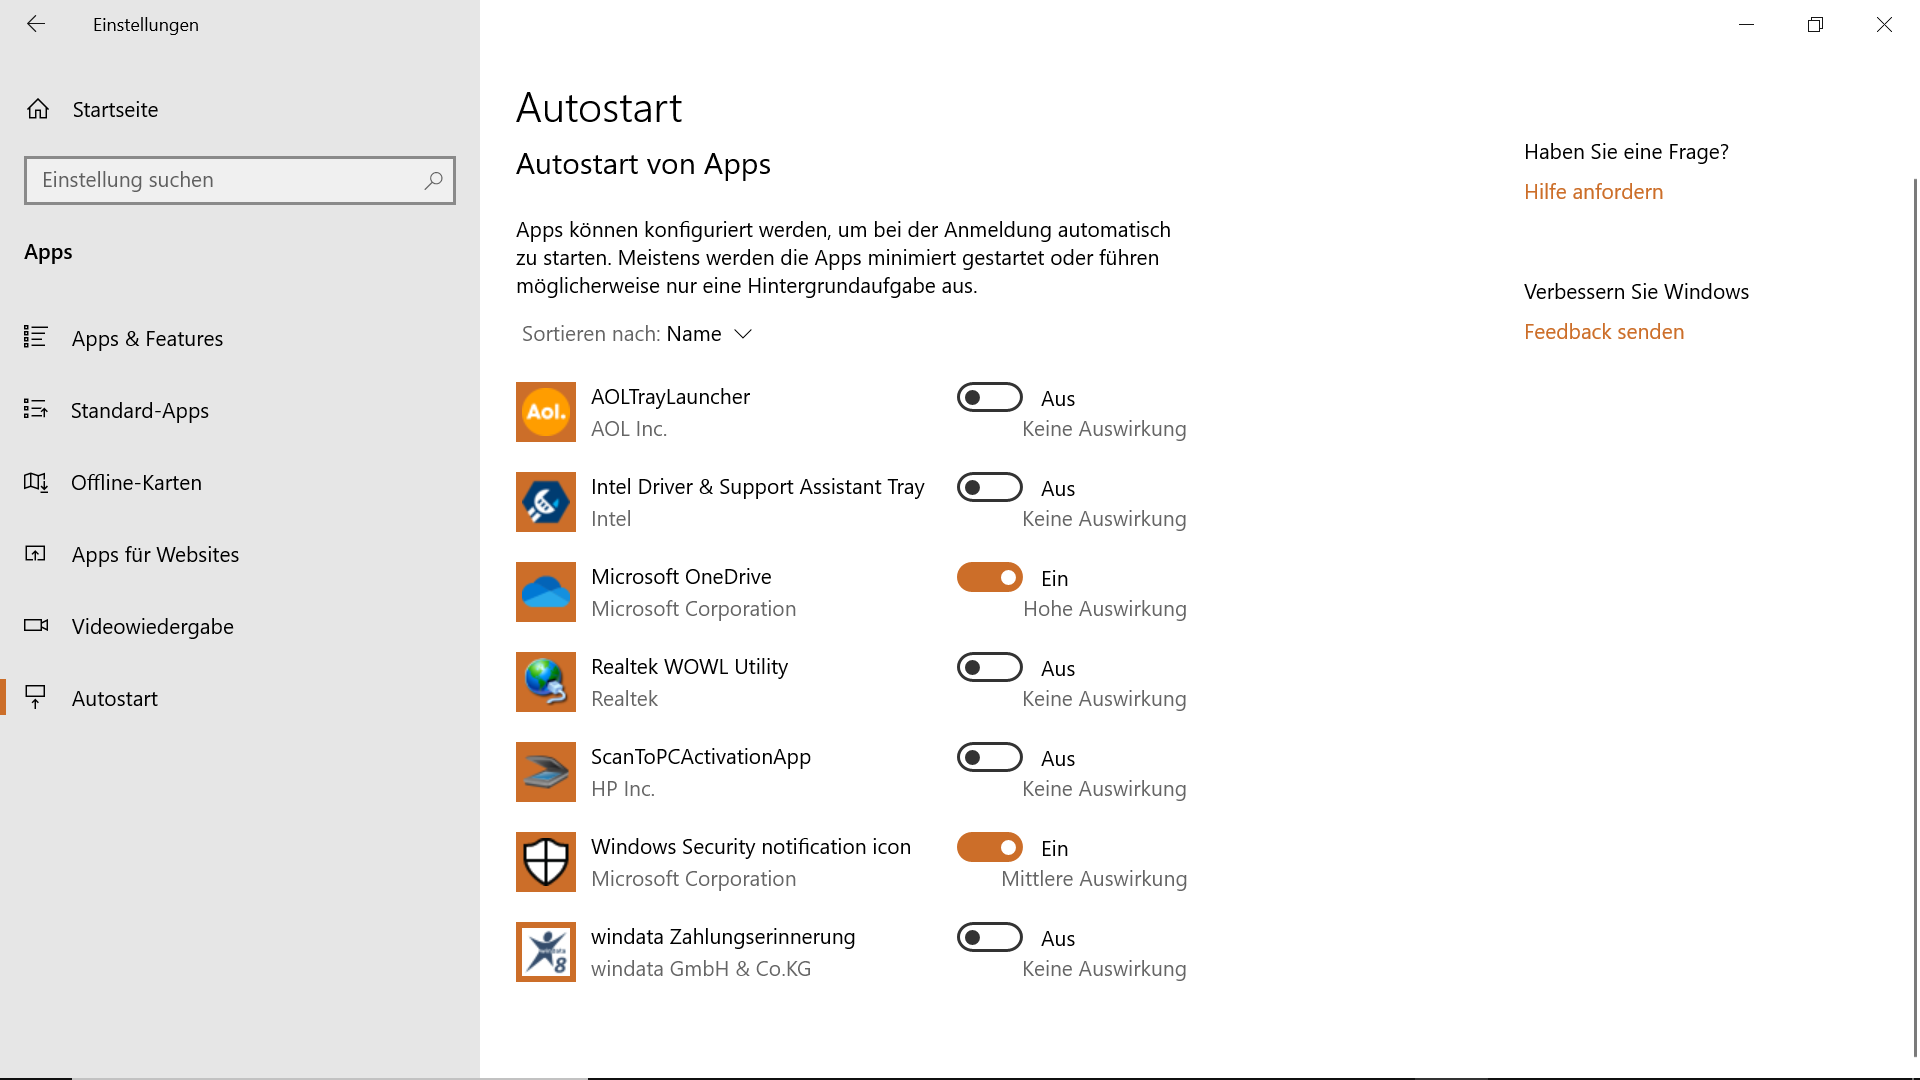Click the Verbessern Sie Windows text
This screenshot has height=1080, width=1920.
coord(1636,292)
